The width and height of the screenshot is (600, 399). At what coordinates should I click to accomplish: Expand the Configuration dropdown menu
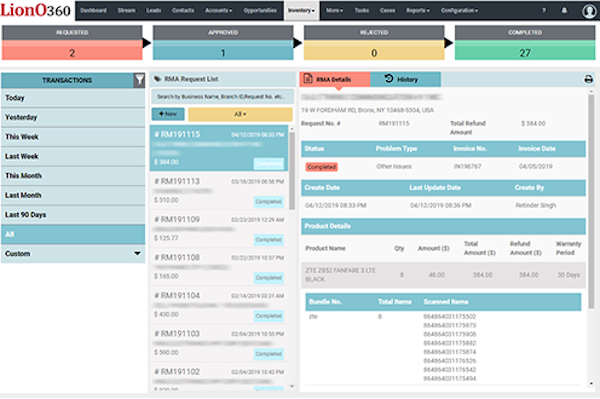click(x=459, y=10)
